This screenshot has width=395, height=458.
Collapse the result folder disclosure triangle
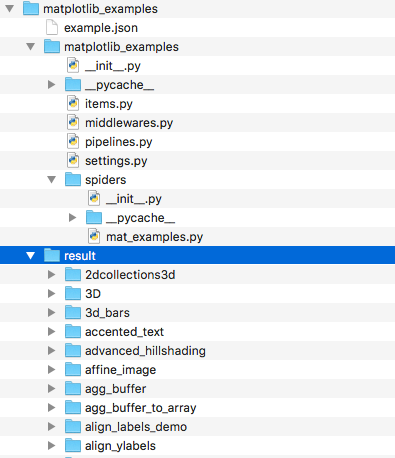click(x=31, y=256)
